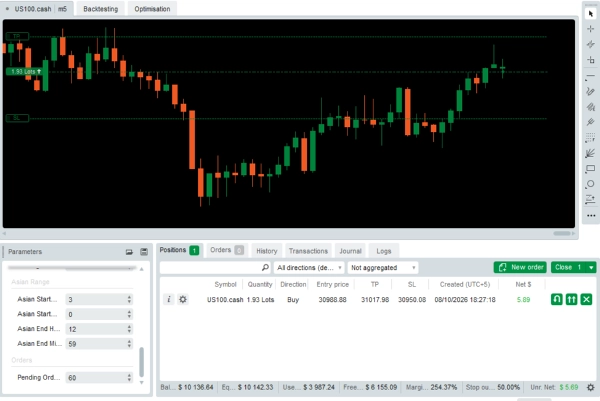Open the Transactions tab
Image resolution: width=600 pixels, height=401 pixels.
[308, 251]
